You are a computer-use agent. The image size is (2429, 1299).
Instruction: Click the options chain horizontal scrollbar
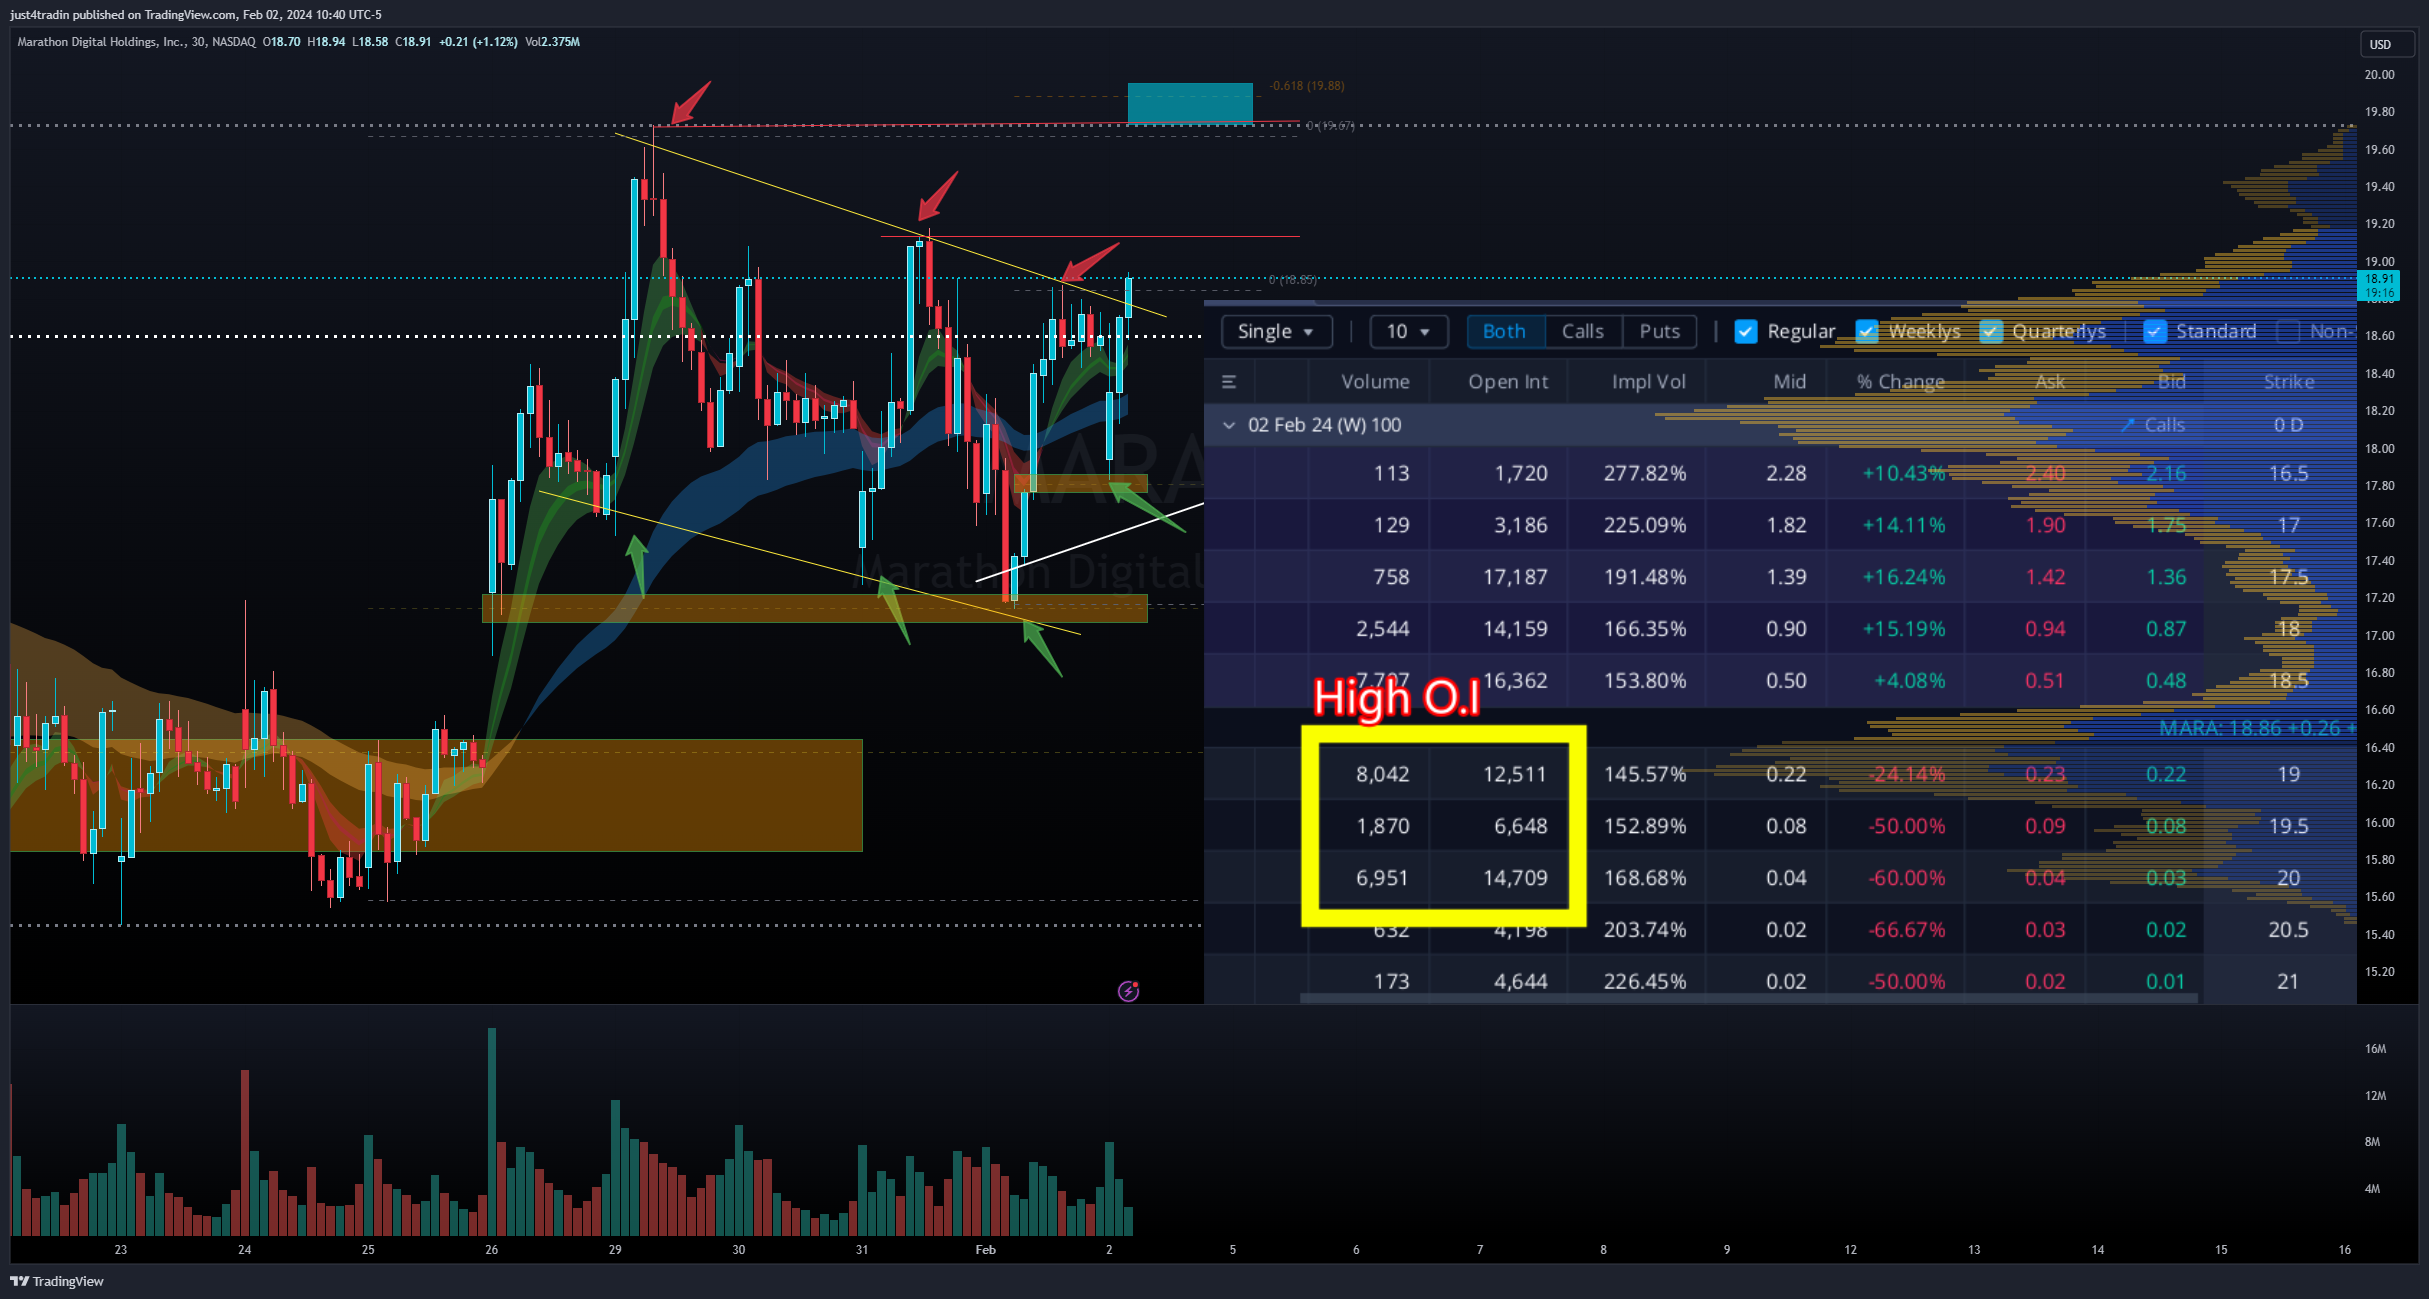pos(1748,998)
